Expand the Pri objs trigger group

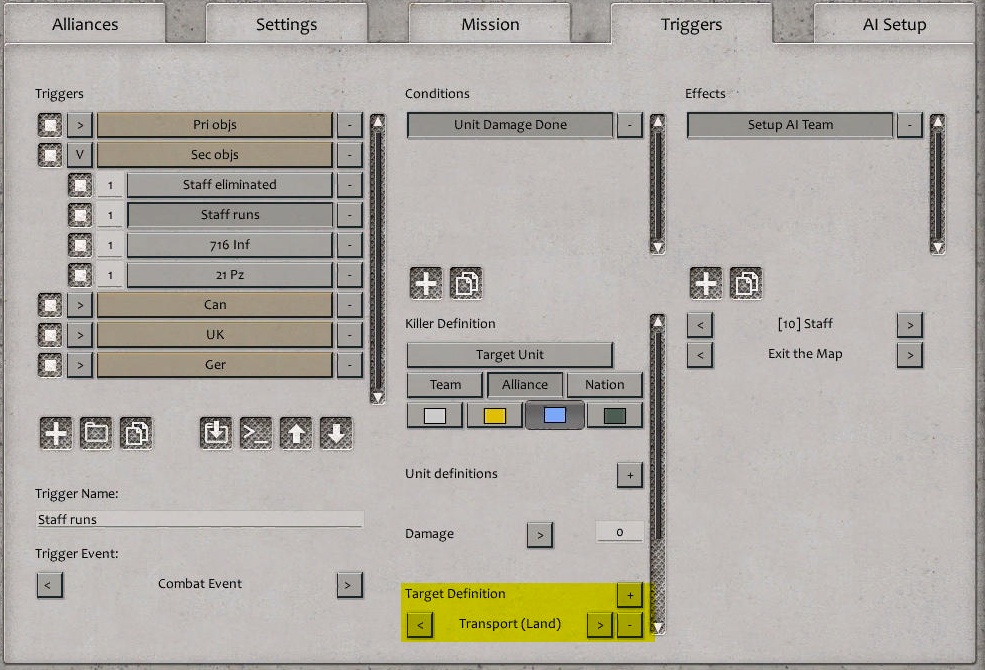point(79,124)
